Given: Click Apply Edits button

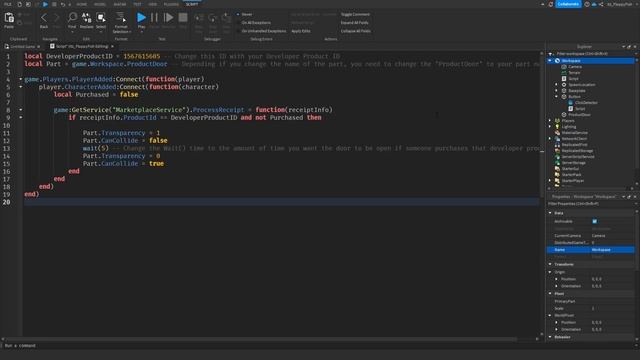Looking at the screenshot, I should (x=301, y=31).
